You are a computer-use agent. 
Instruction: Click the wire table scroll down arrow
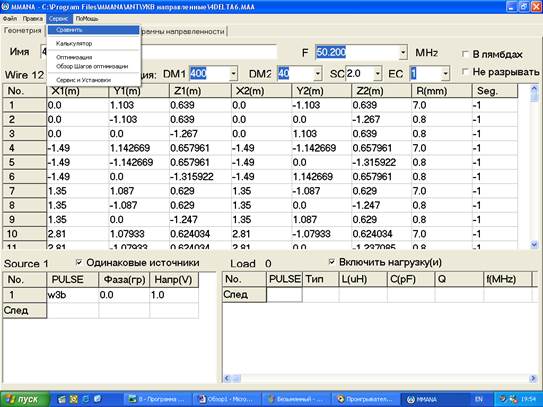(534, 245)
